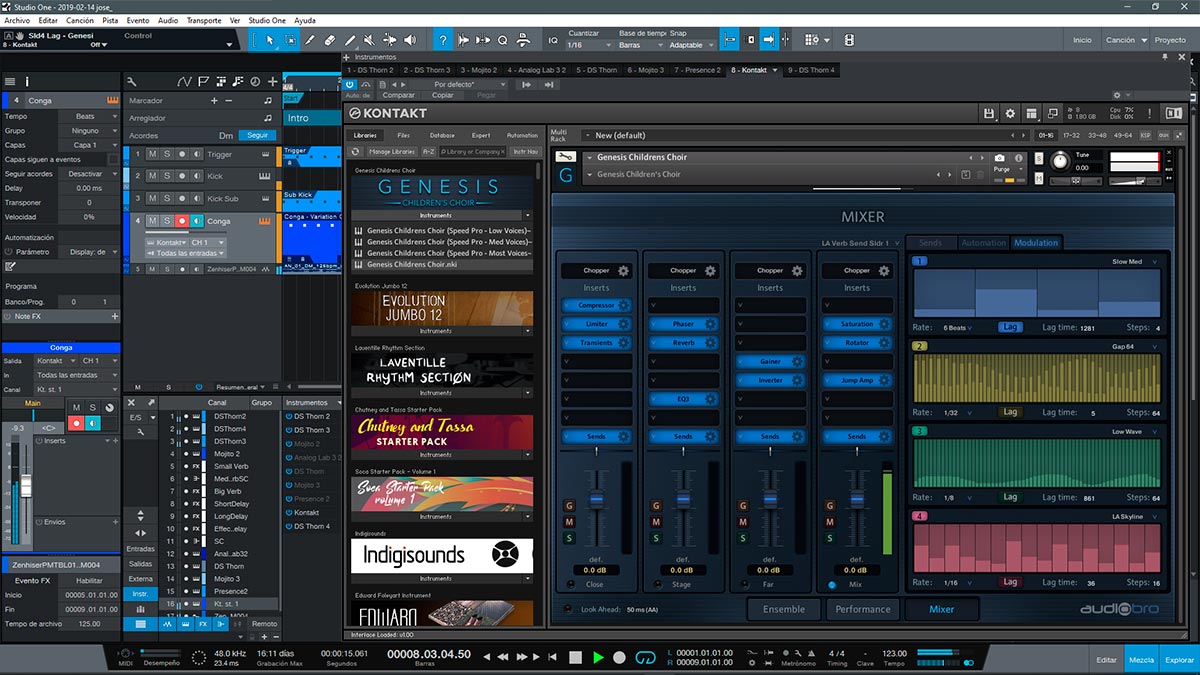Open the Ayuda menu

(x=305, y=20)
